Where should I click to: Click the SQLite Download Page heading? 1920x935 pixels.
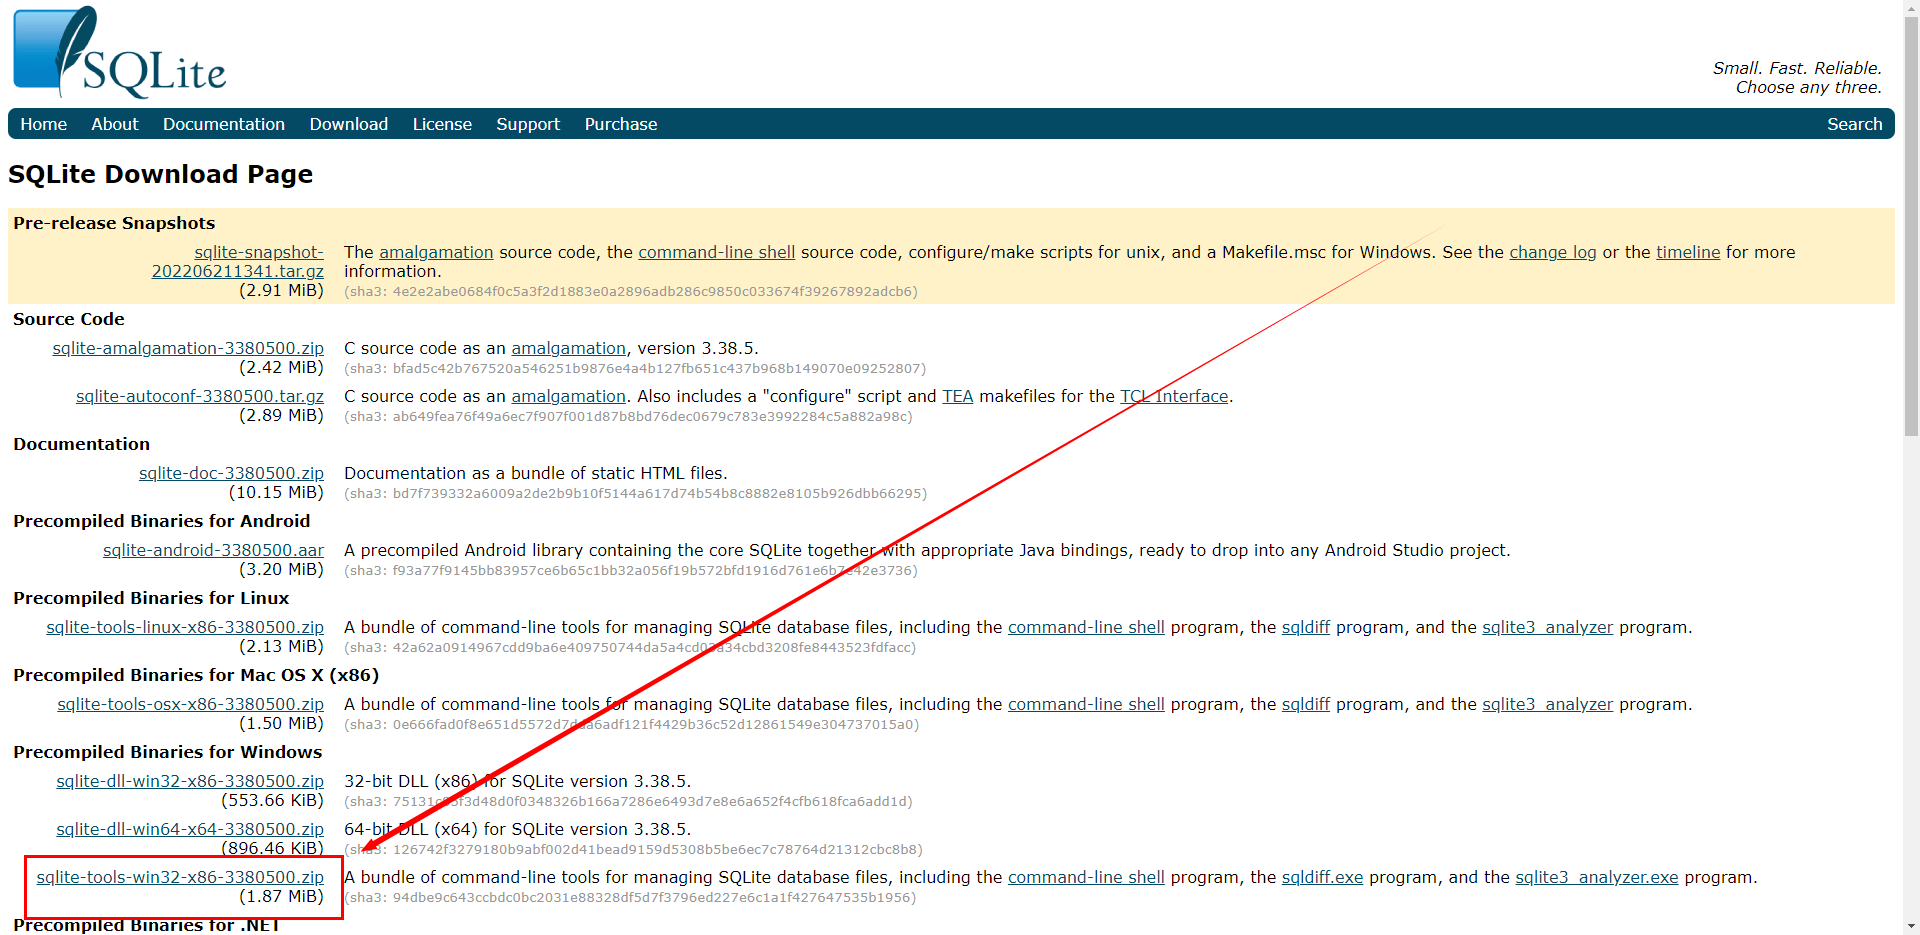click(161, 174)
